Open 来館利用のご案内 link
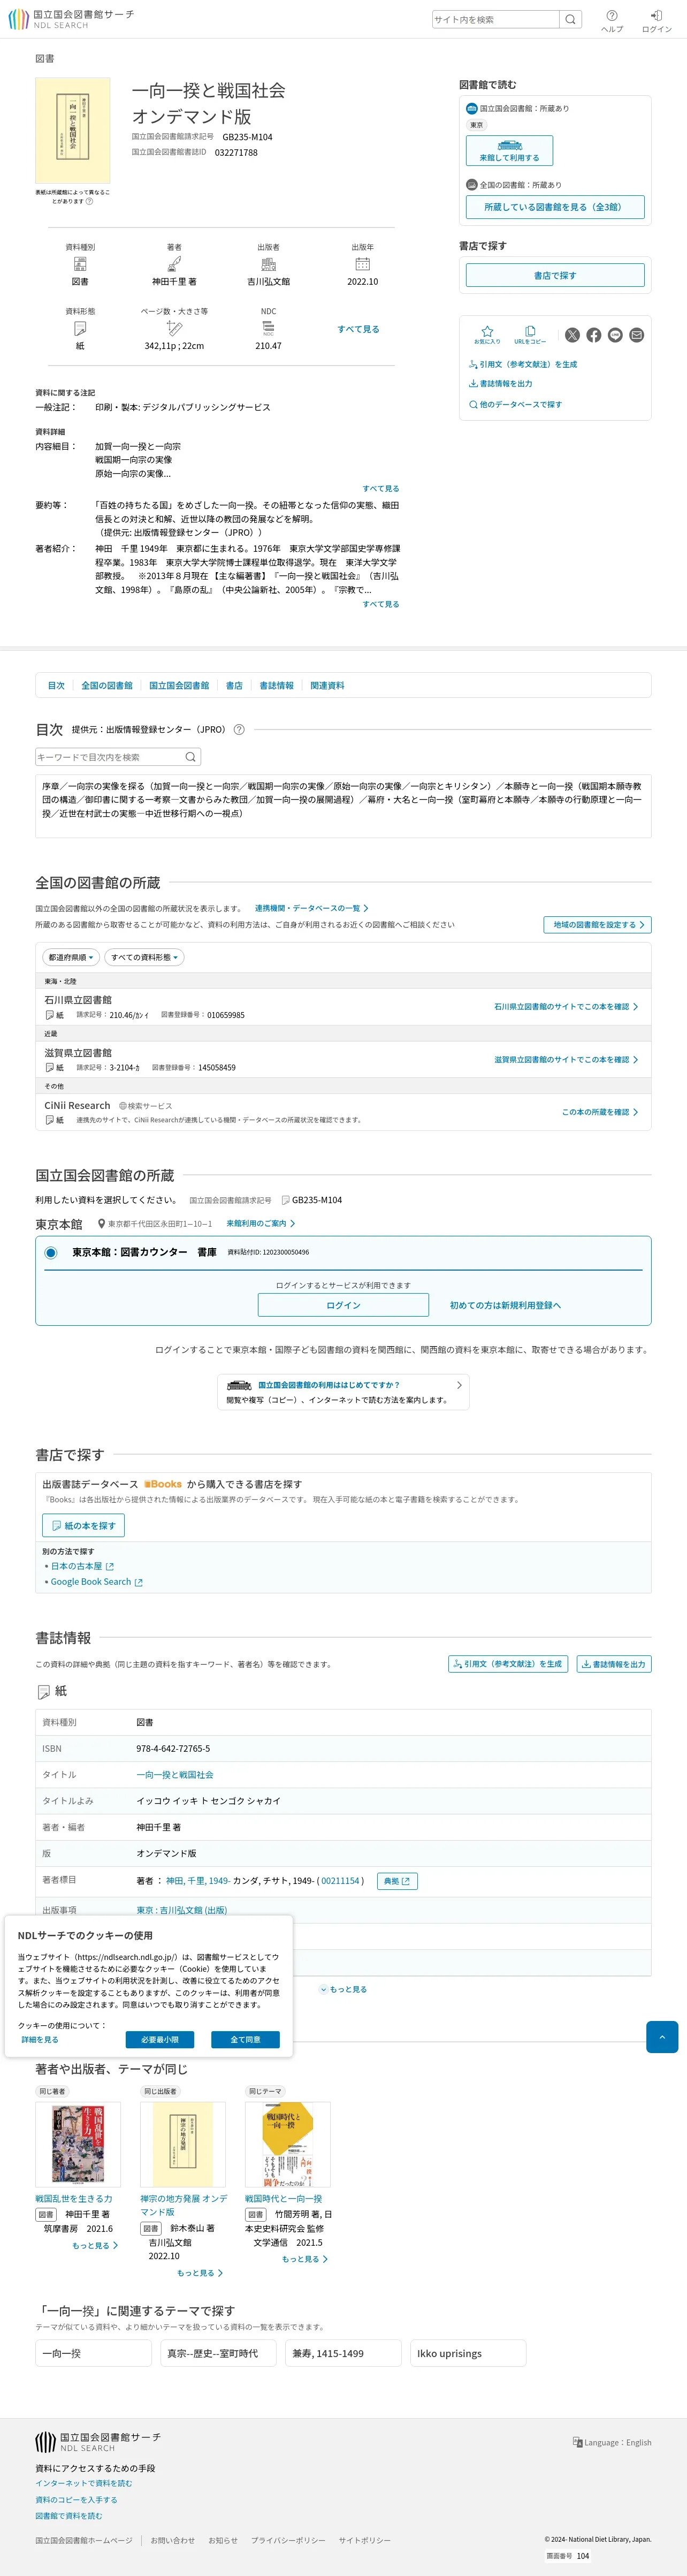 click(261, 1223)
